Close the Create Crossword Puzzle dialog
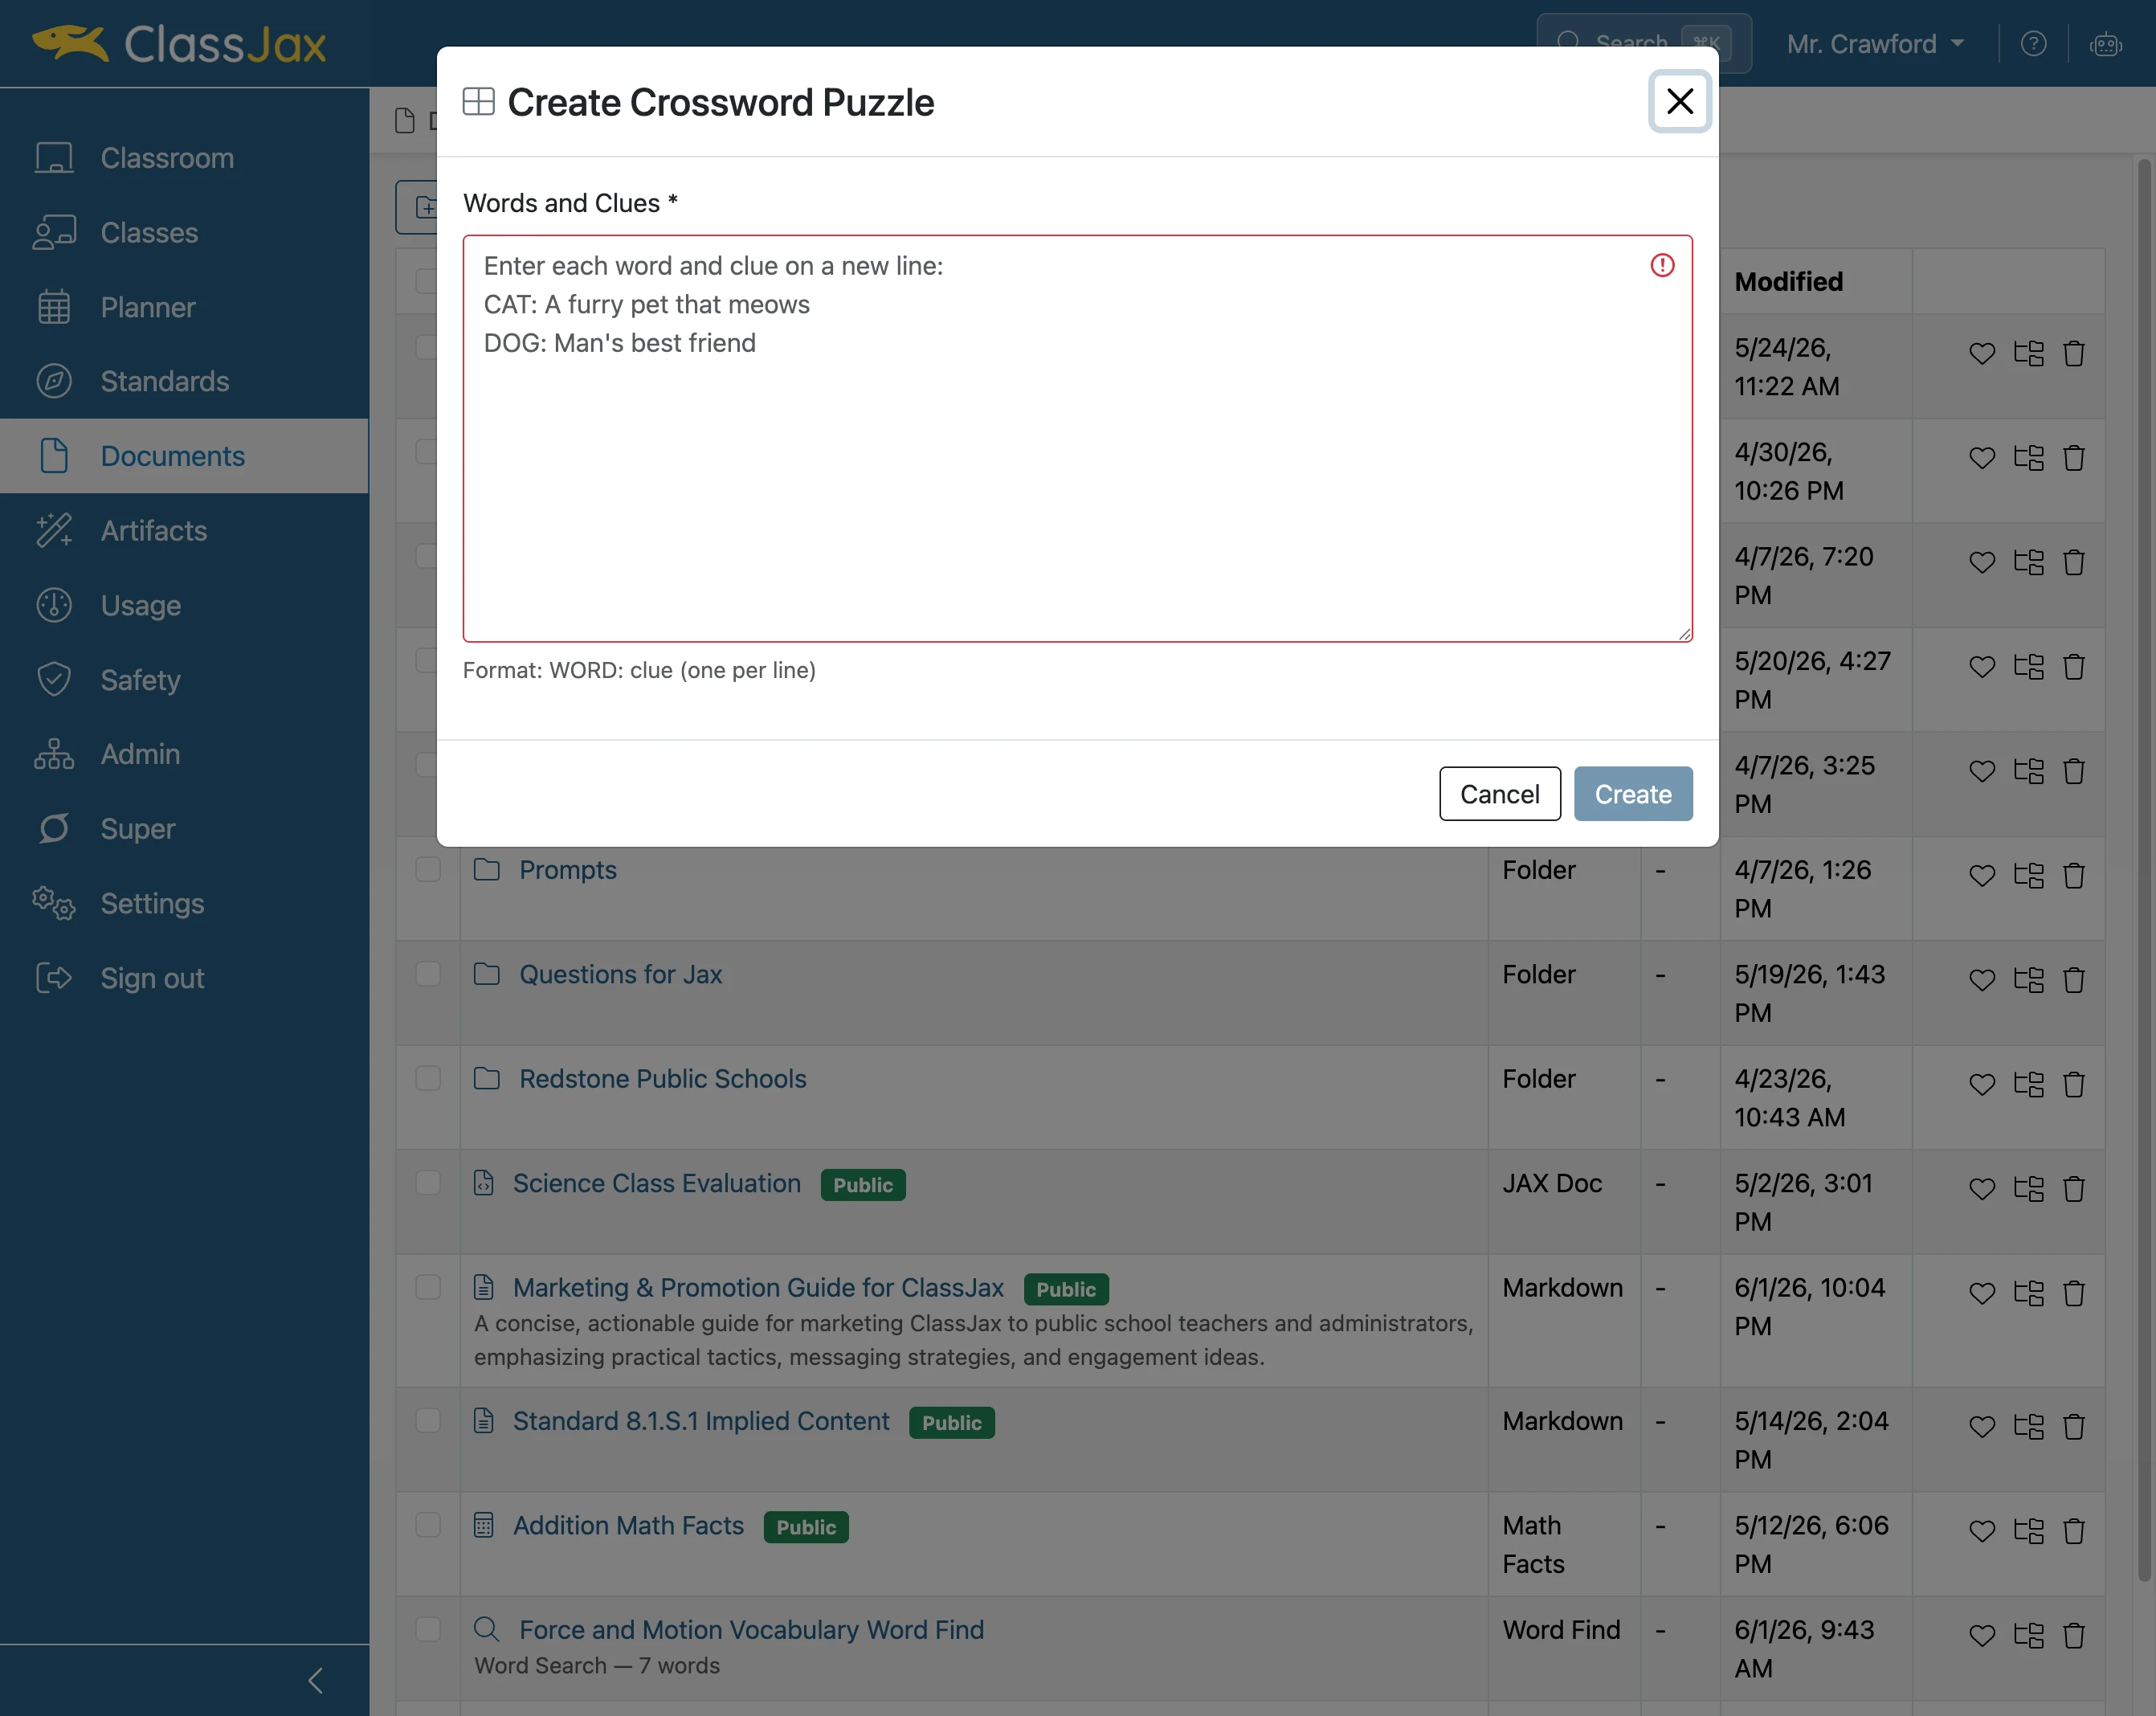The height and width of the screenshot is (1716, 2156). coord(1679,101)
